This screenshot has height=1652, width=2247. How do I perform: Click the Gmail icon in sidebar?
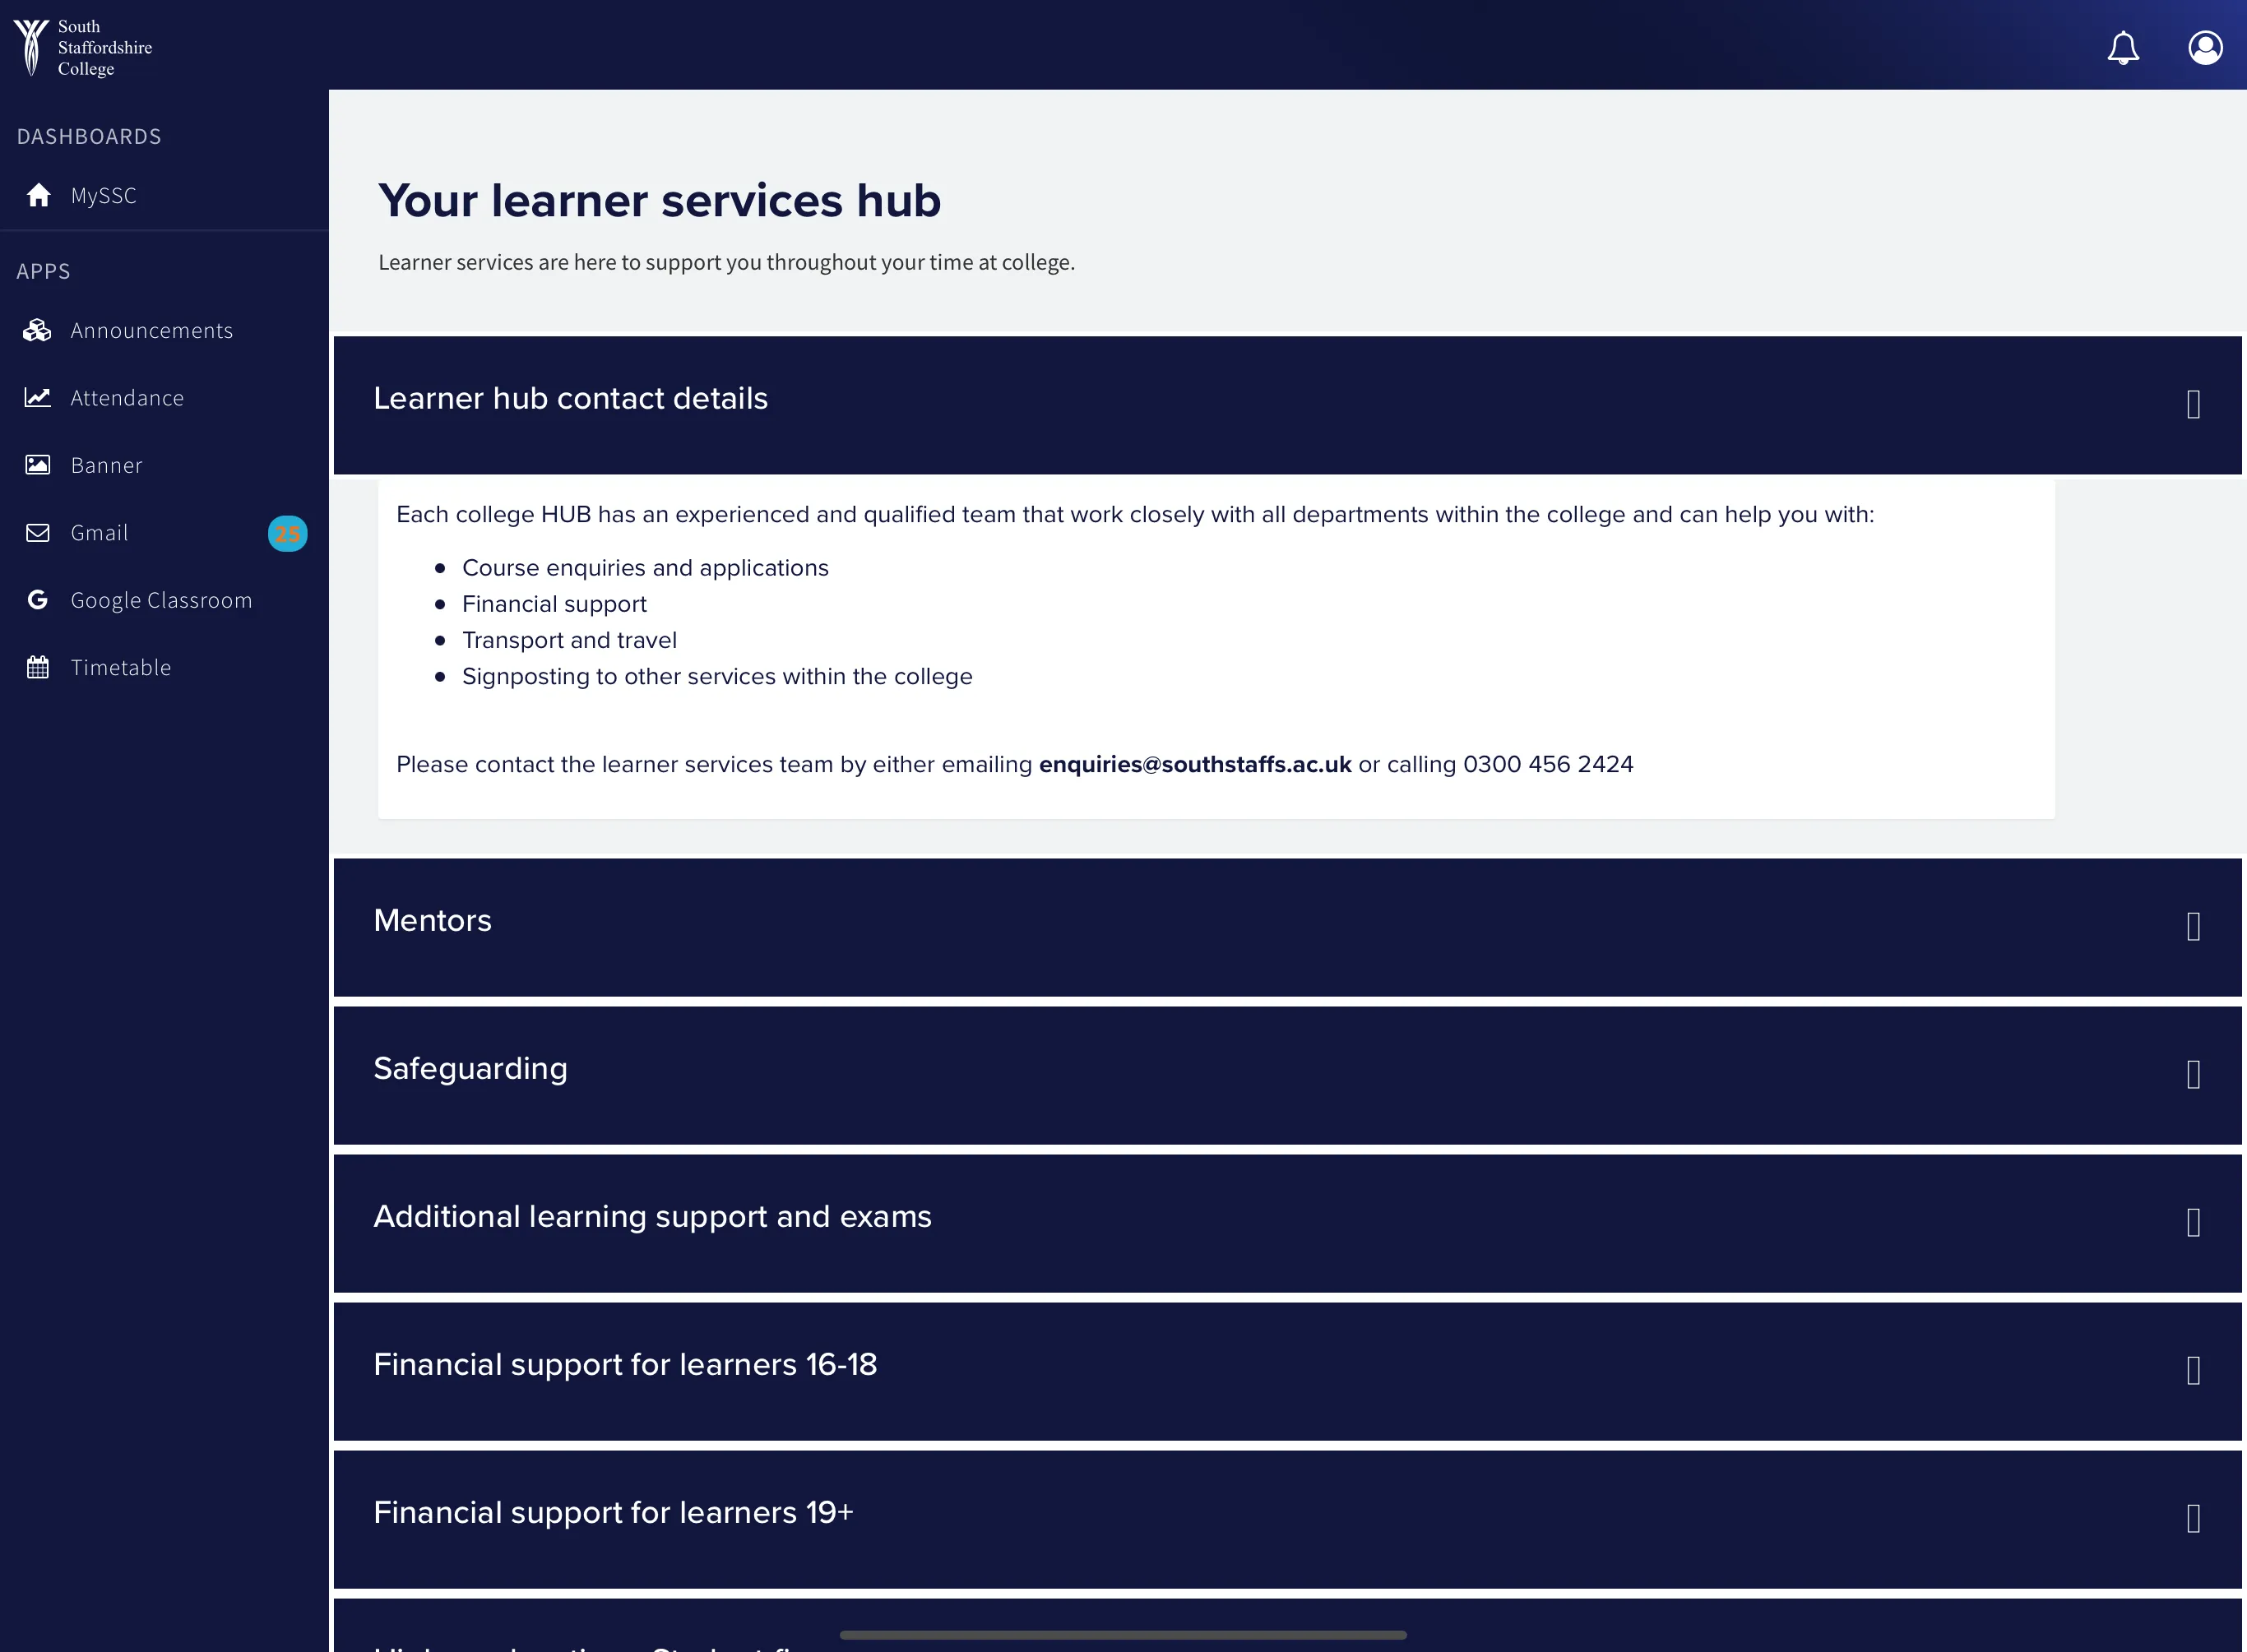tap(37, 532)
